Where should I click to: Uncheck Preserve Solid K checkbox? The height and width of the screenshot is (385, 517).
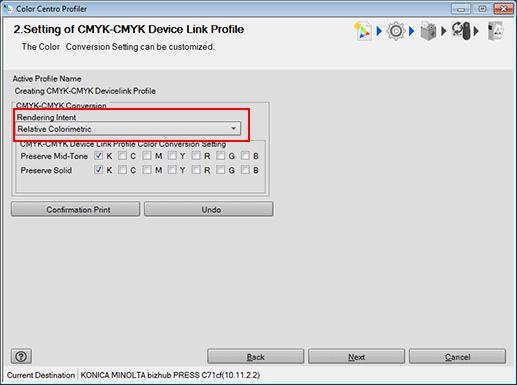coord(98,170)
